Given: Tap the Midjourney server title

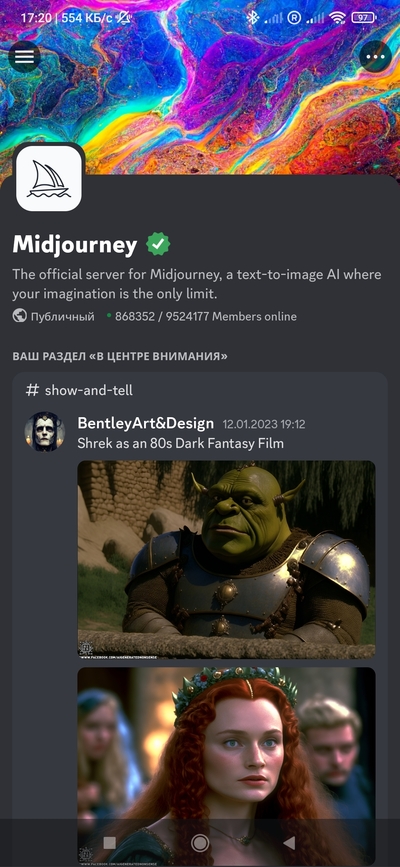Looking at the screenshot, I should pyautogui.click(x=75, y=245).
